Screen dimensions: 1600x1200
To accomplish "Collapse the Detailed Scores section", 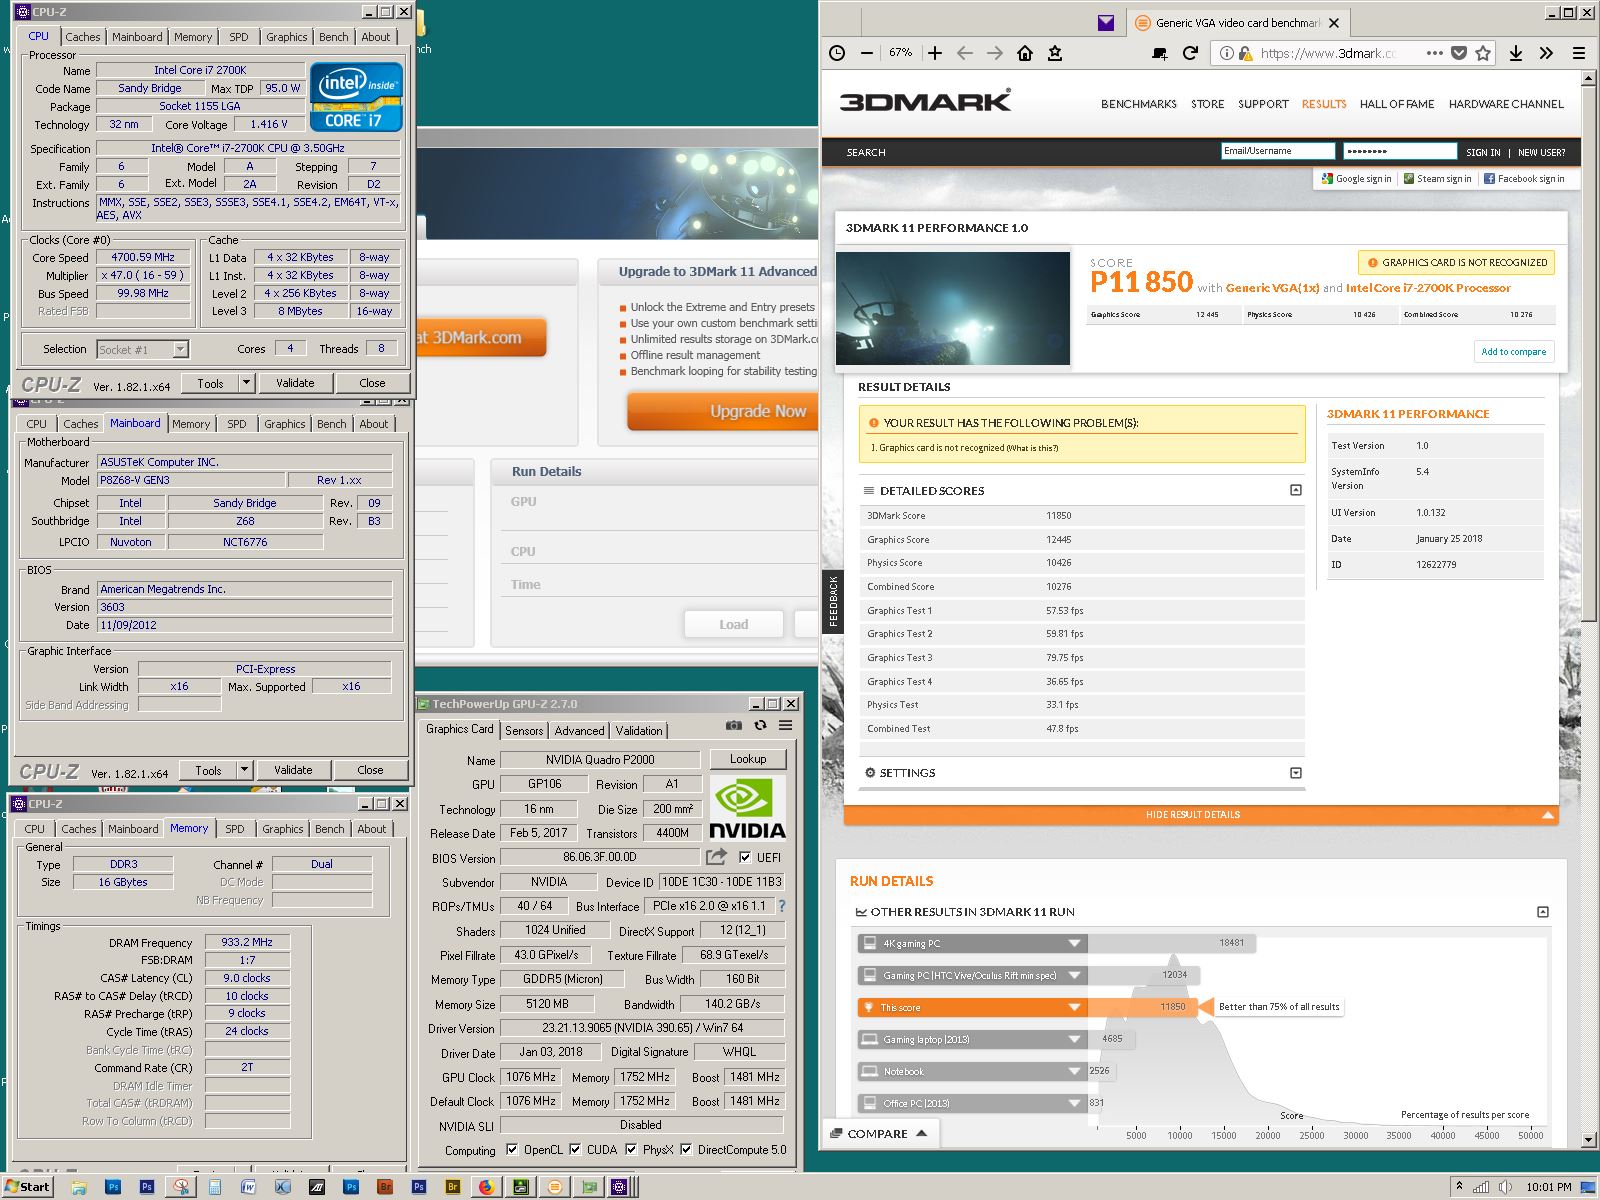I will 1296,490.
